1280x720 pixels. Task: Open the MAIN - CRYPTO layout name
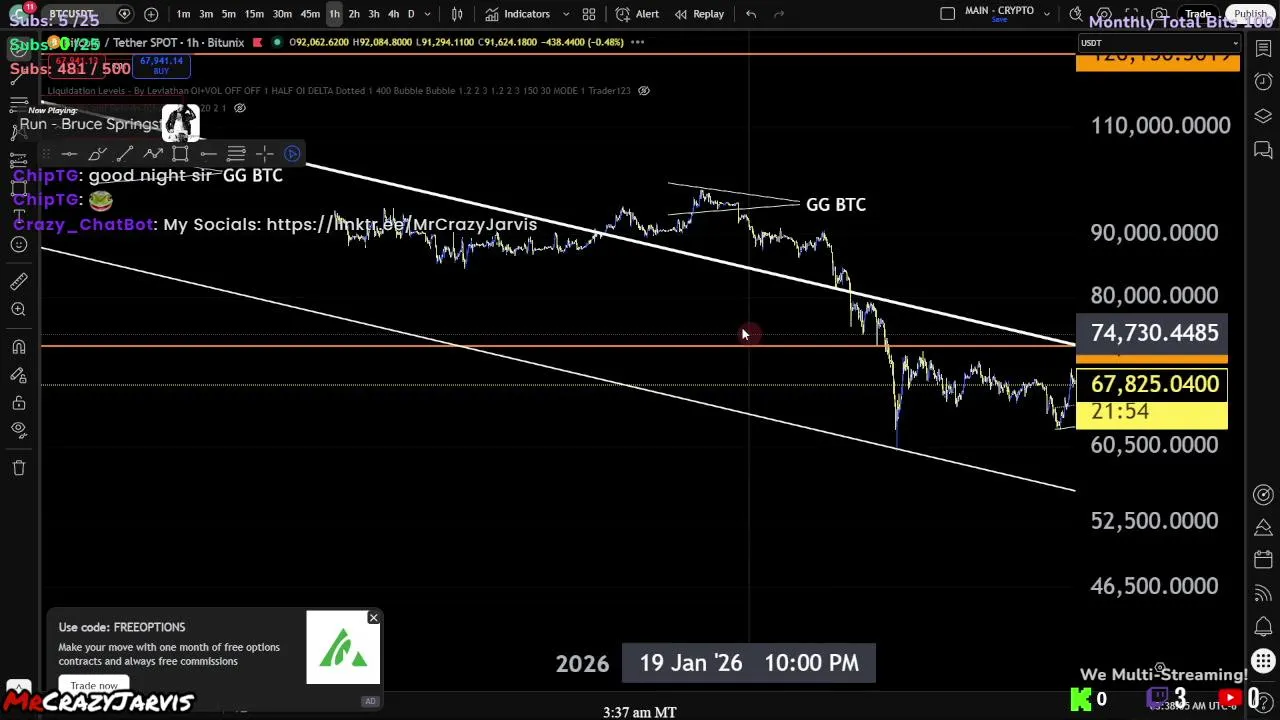click(x=1000, y=11)
